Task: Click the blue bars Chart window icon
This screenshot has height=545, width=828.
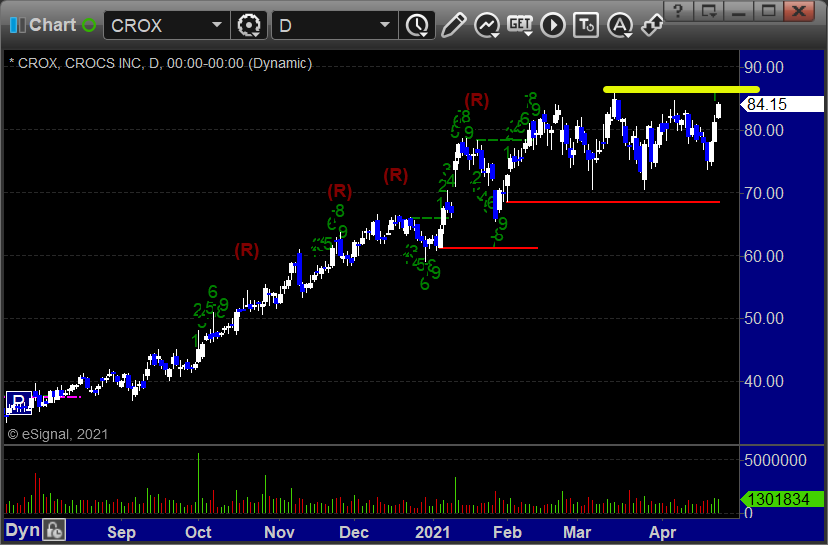Action: 17,25
